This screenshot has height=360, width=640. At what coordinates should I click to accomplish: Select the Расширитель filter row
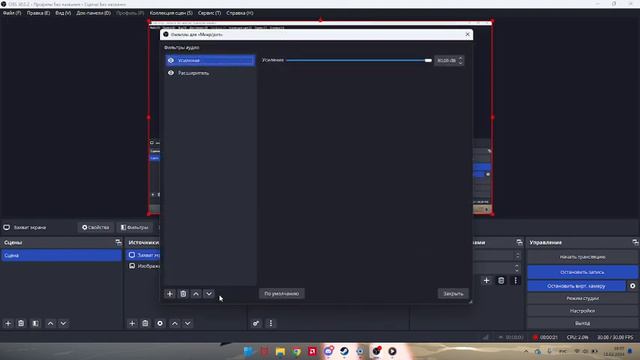tap(210, 73)
